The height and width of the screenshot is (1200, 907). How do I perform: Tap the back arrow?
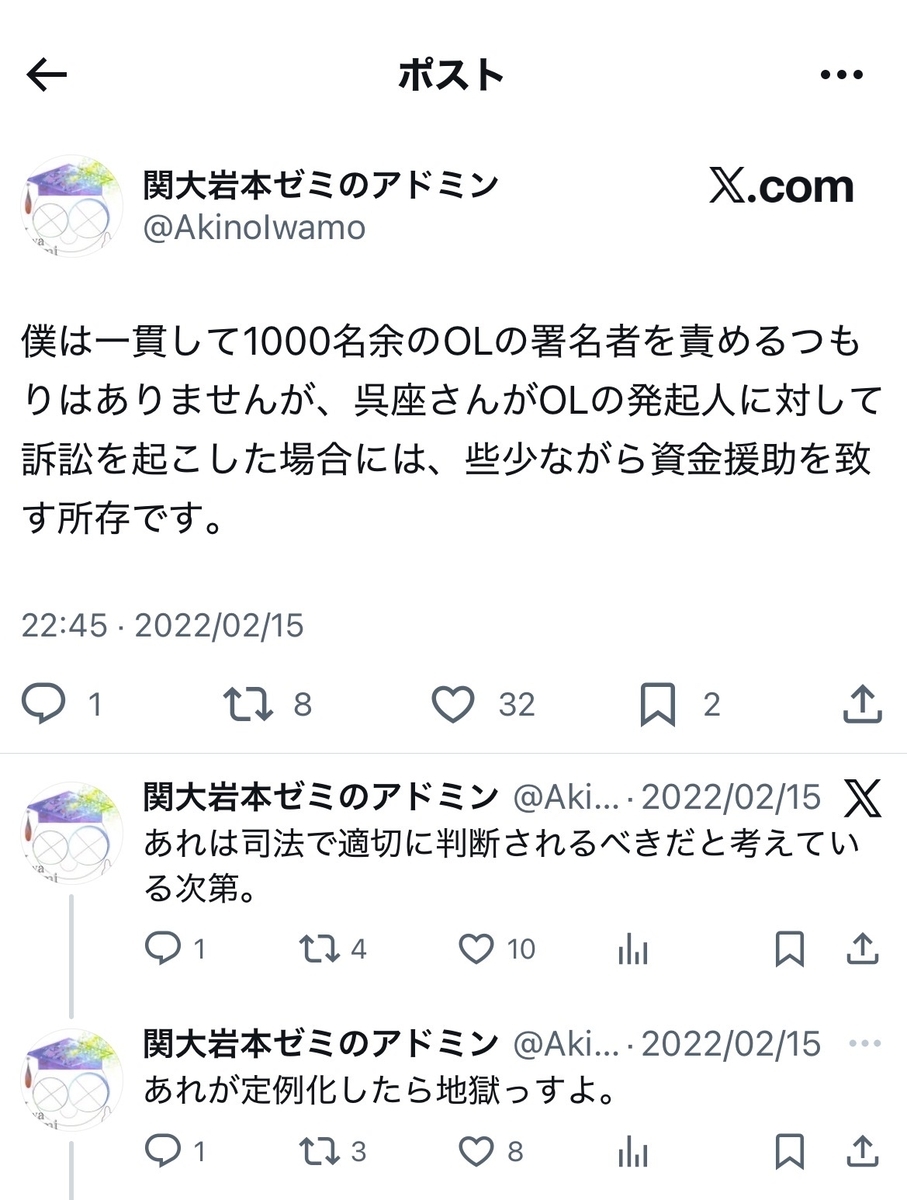tap(47, 75)
